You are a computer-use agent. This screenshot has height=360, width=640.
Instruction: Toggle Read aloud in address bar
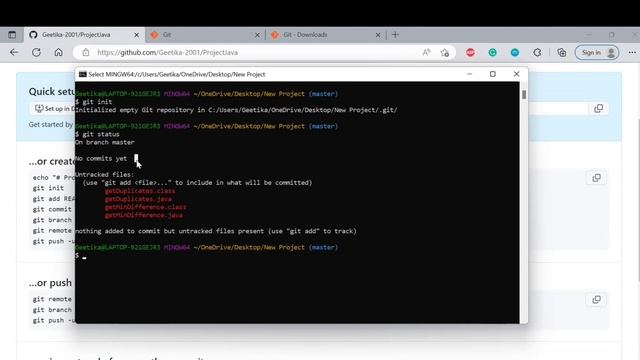pos(426,52)
